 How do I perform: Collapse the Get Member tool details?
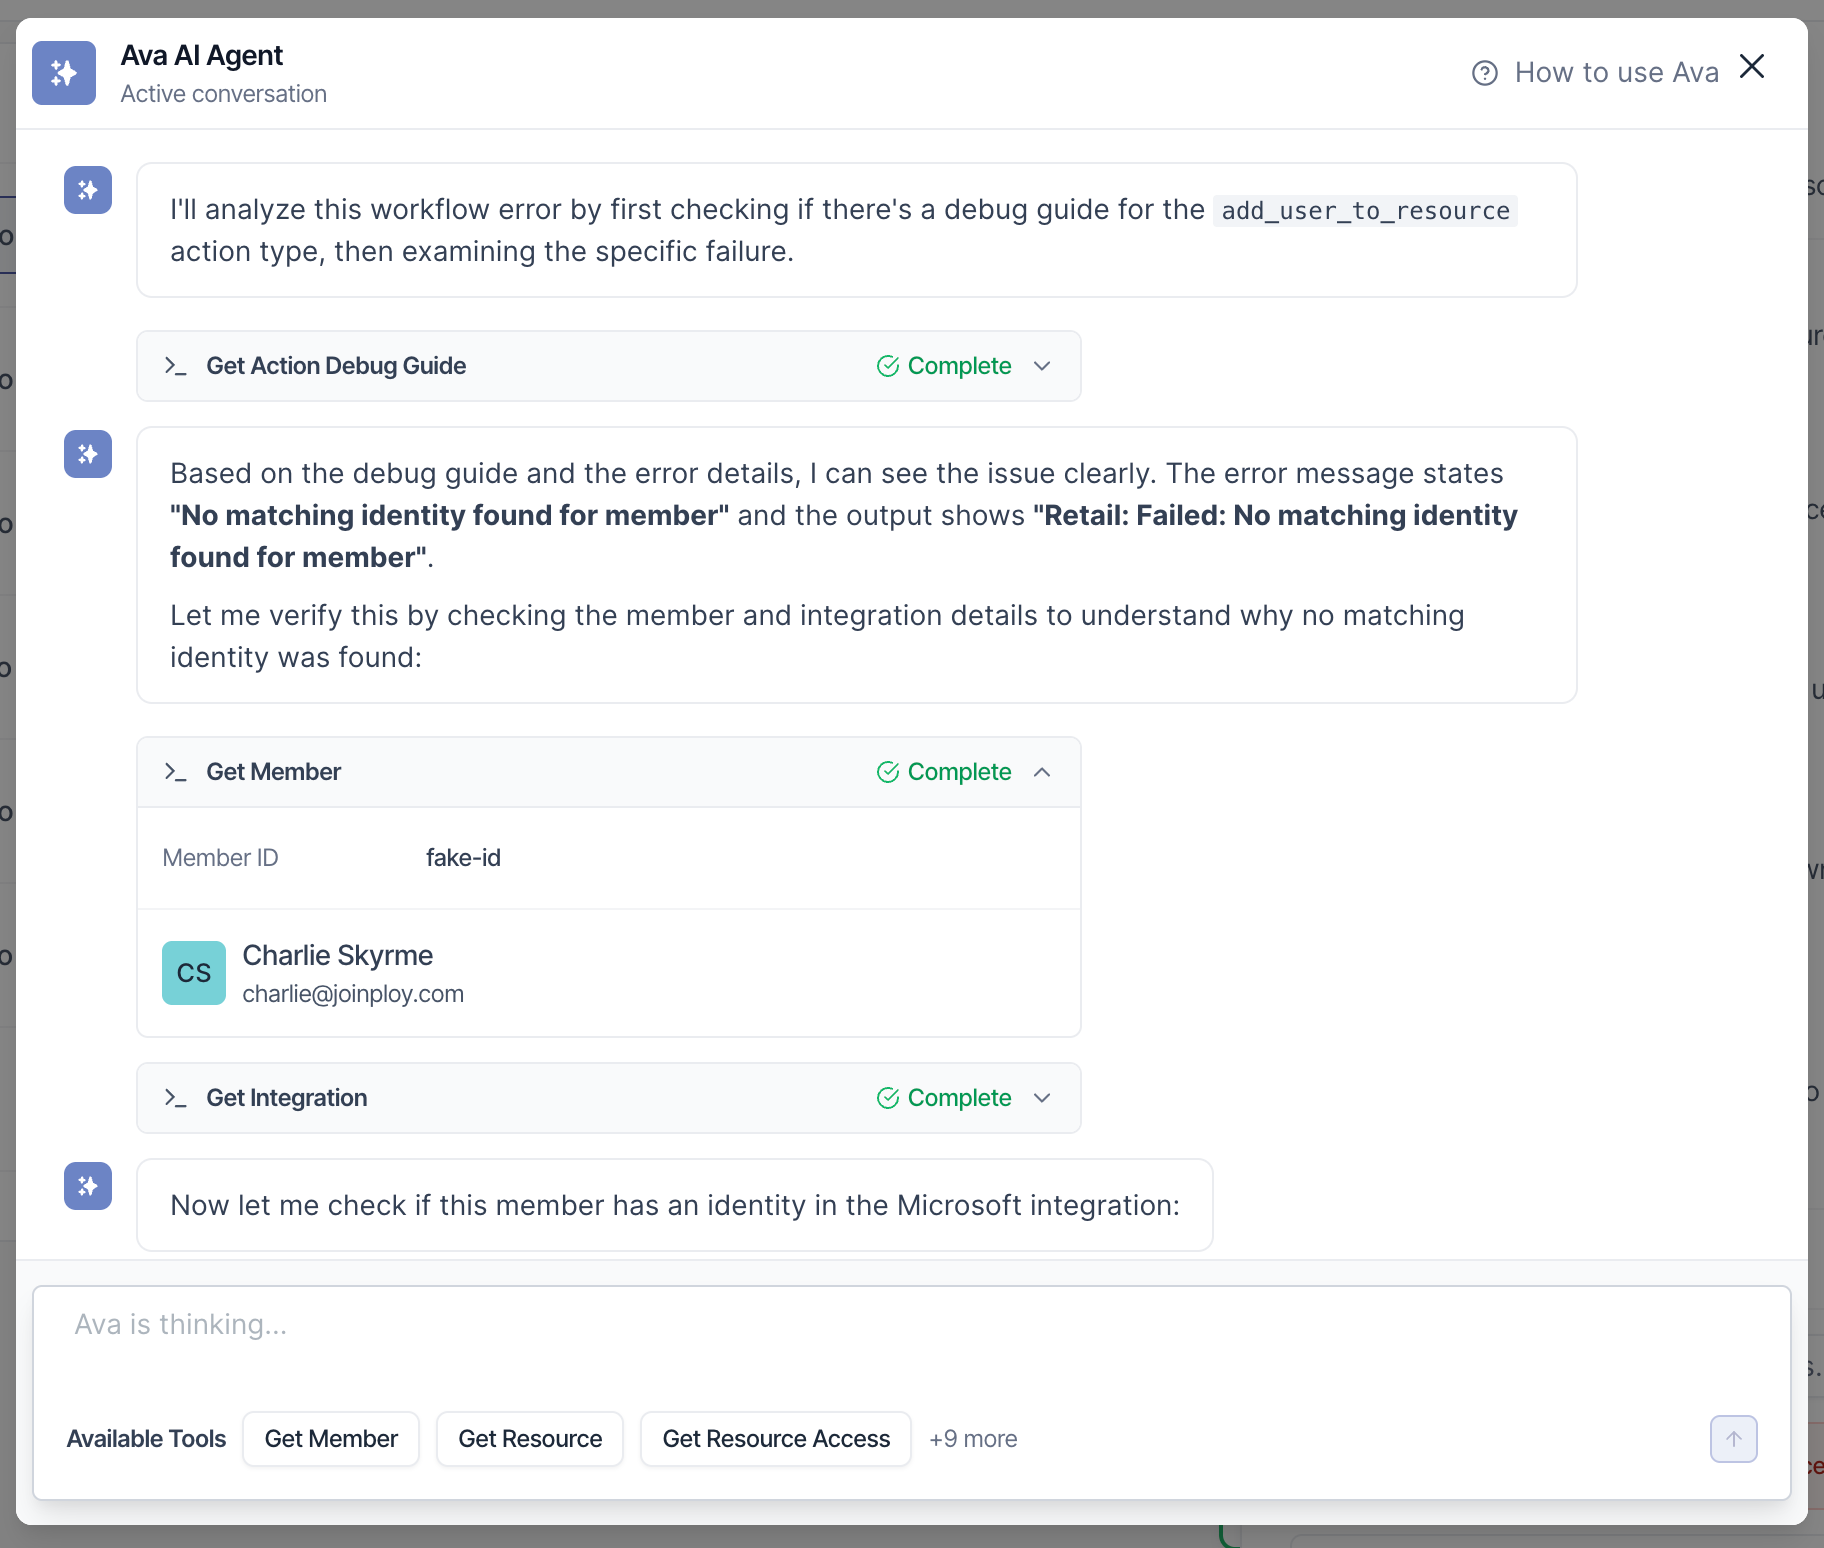(x=1042, y=772)
